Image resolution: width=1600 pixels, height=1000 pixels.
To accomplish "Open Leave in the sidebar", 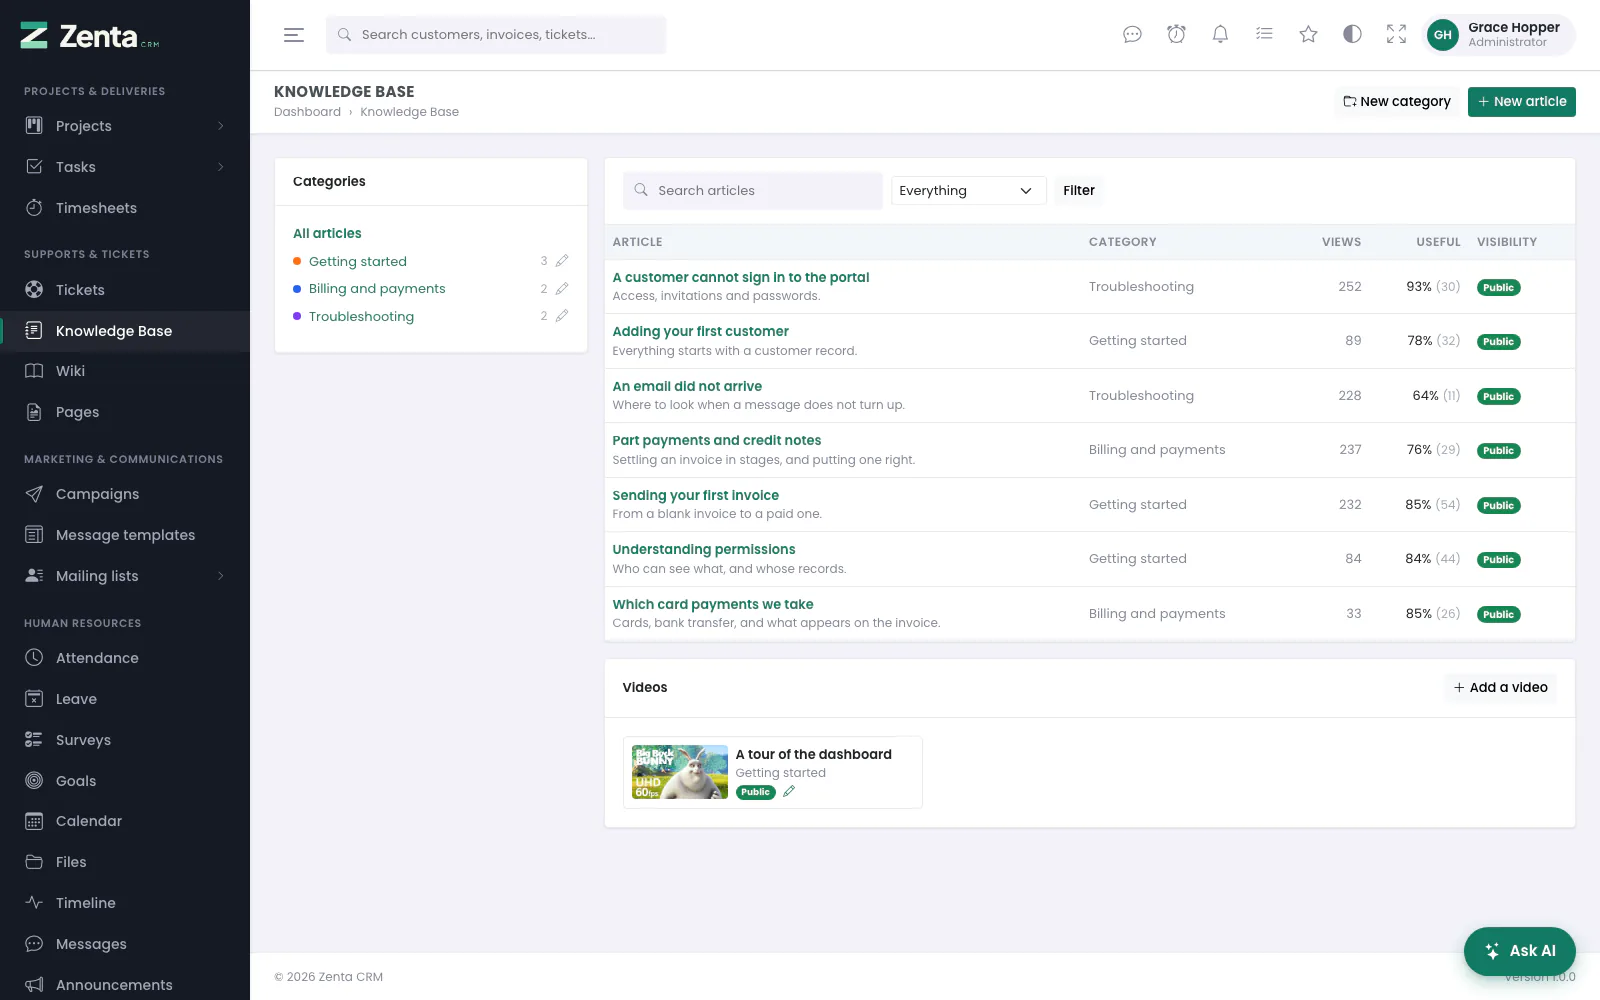I will pyautogui.click(x=125, y=699).
